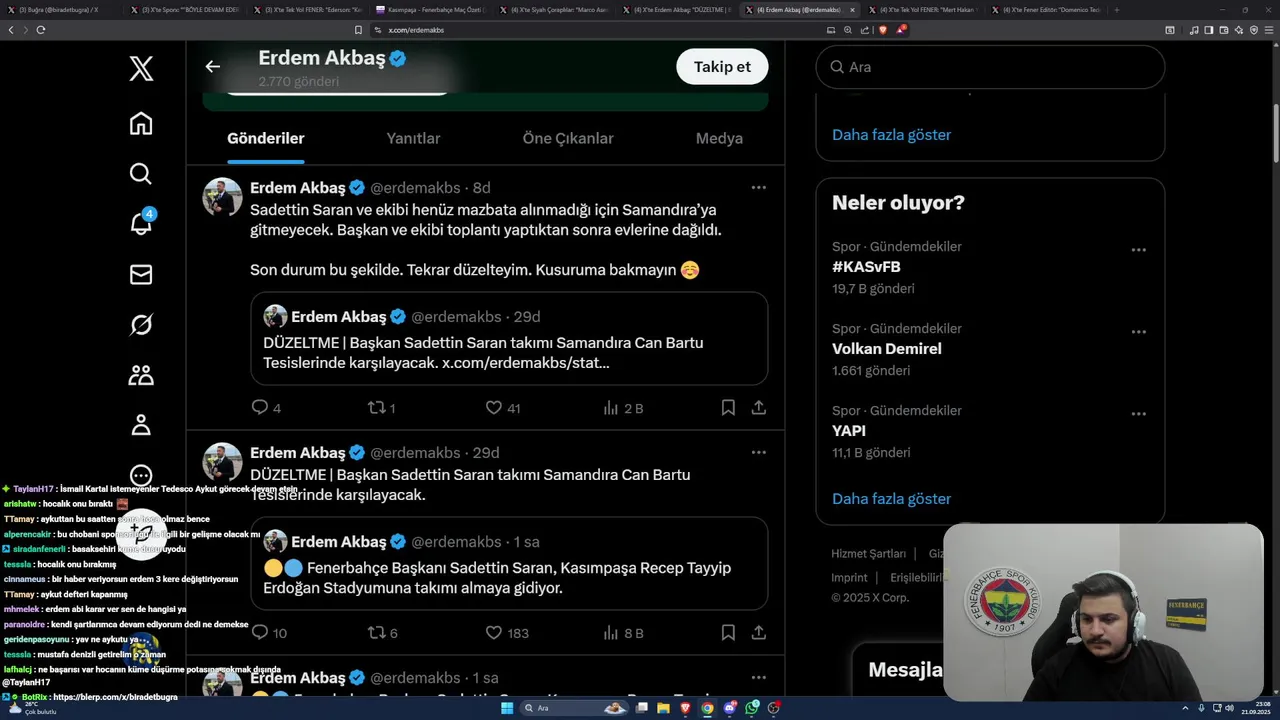Open the browser zoom magnifier icon
The width and height of the screenshot is (1280, 720).
[848, 30]
